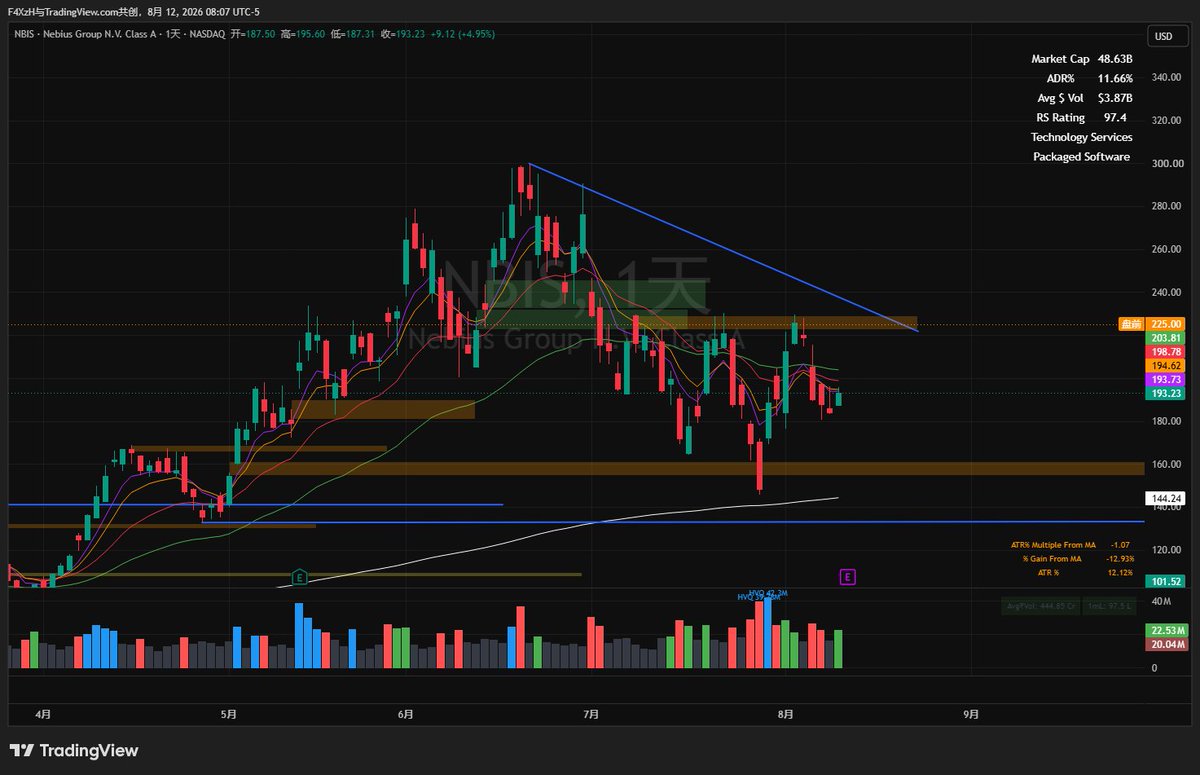Viewport: 1200px width, 775px height.
Task: Click the Technology Services sector text
Action: (1082, 137)
